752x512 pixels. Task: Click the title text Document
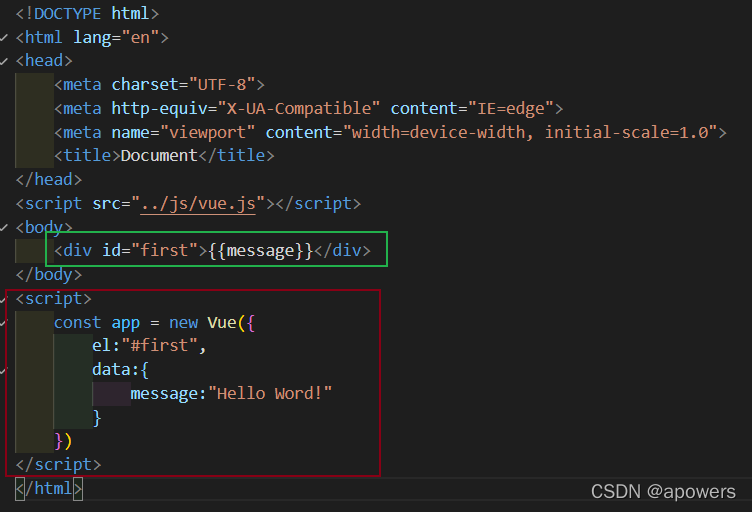click(159, 156)
